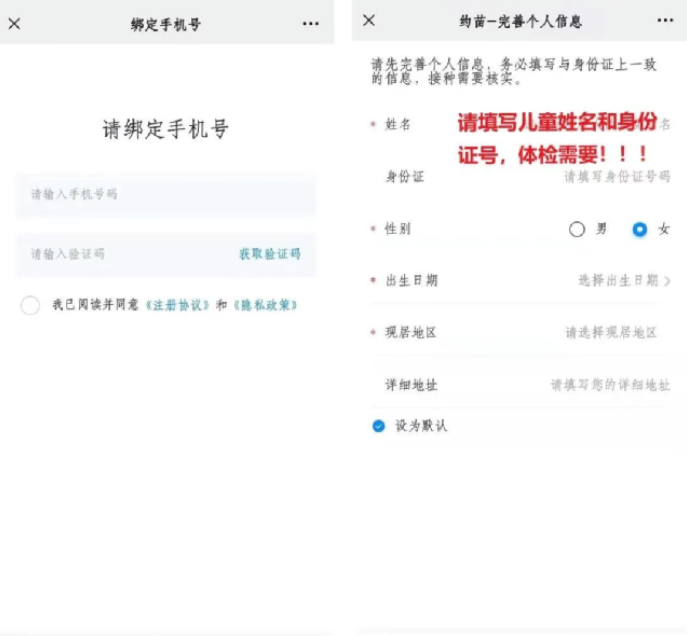Expand the 选择出生日期 date picker arrow
Screen dimensions: 687x636
[667, 281]
